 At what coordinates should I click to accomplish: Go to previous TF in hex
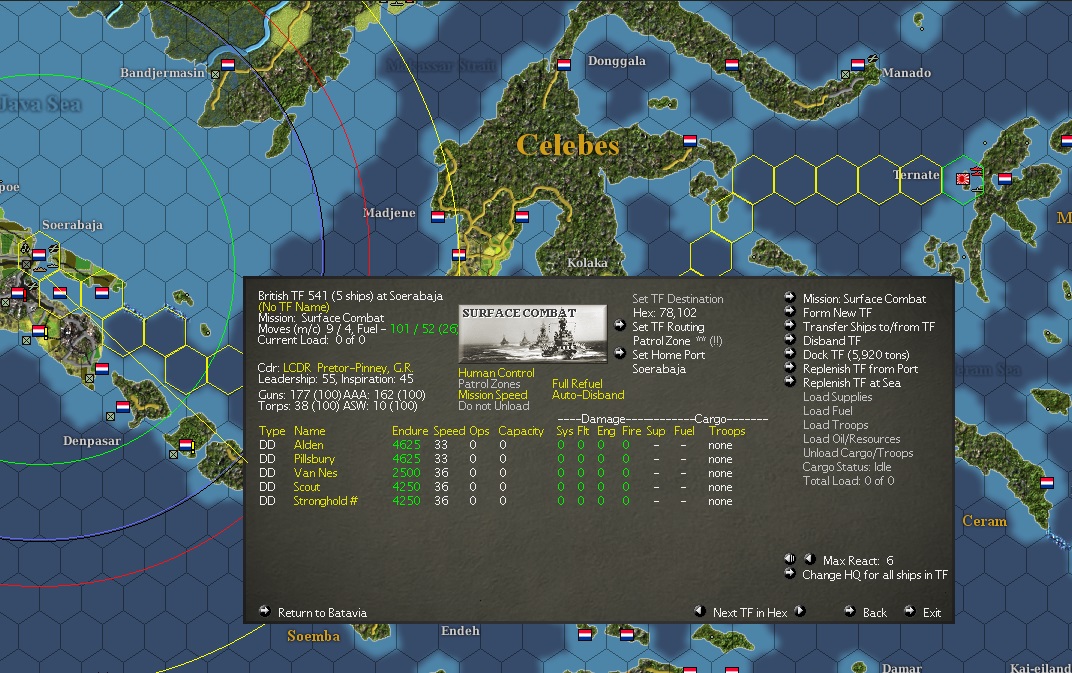click(699, 611)
